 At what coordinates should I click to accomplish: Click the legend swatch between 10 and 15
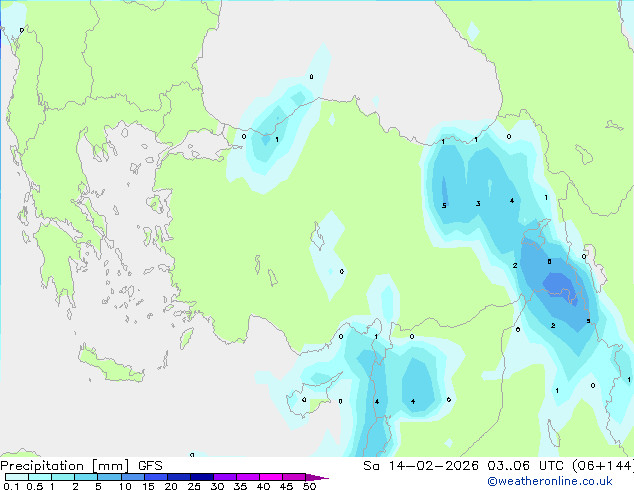point(133,477)
